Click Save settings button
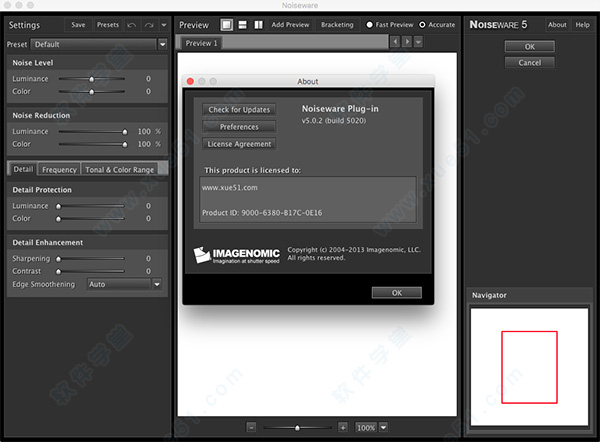Screen dimensions: 600x442 click(78, 25)
